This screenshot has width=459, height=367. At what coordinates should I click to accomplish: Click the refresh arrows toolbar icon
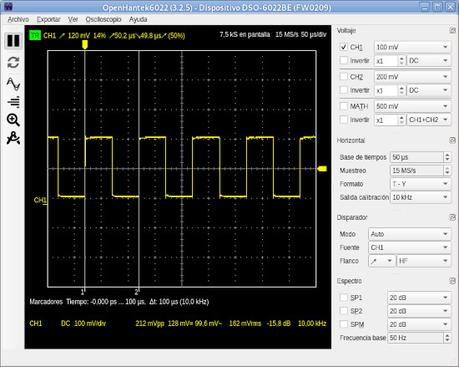(13, 62)
